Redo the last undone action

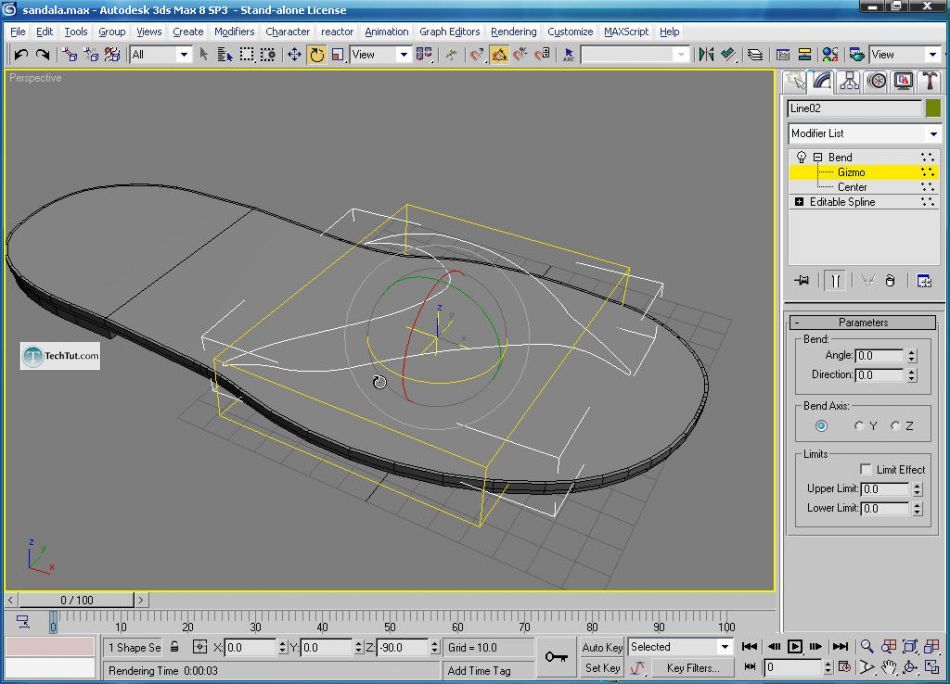point(42,55)
